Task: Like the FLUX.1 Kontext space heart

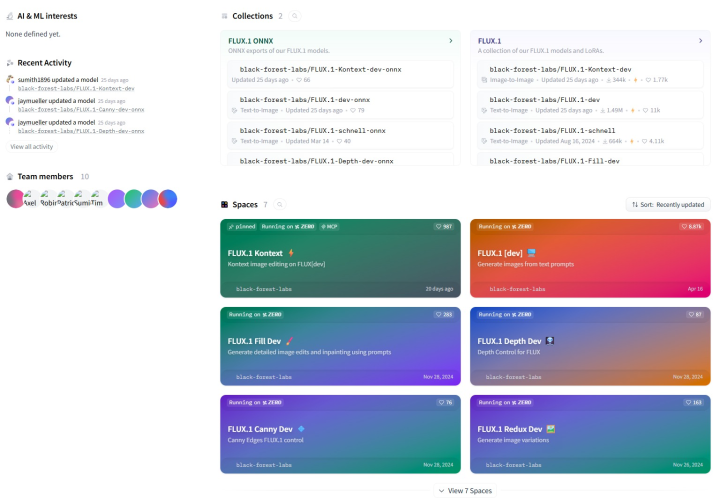Action: click(x=443, y=227)
